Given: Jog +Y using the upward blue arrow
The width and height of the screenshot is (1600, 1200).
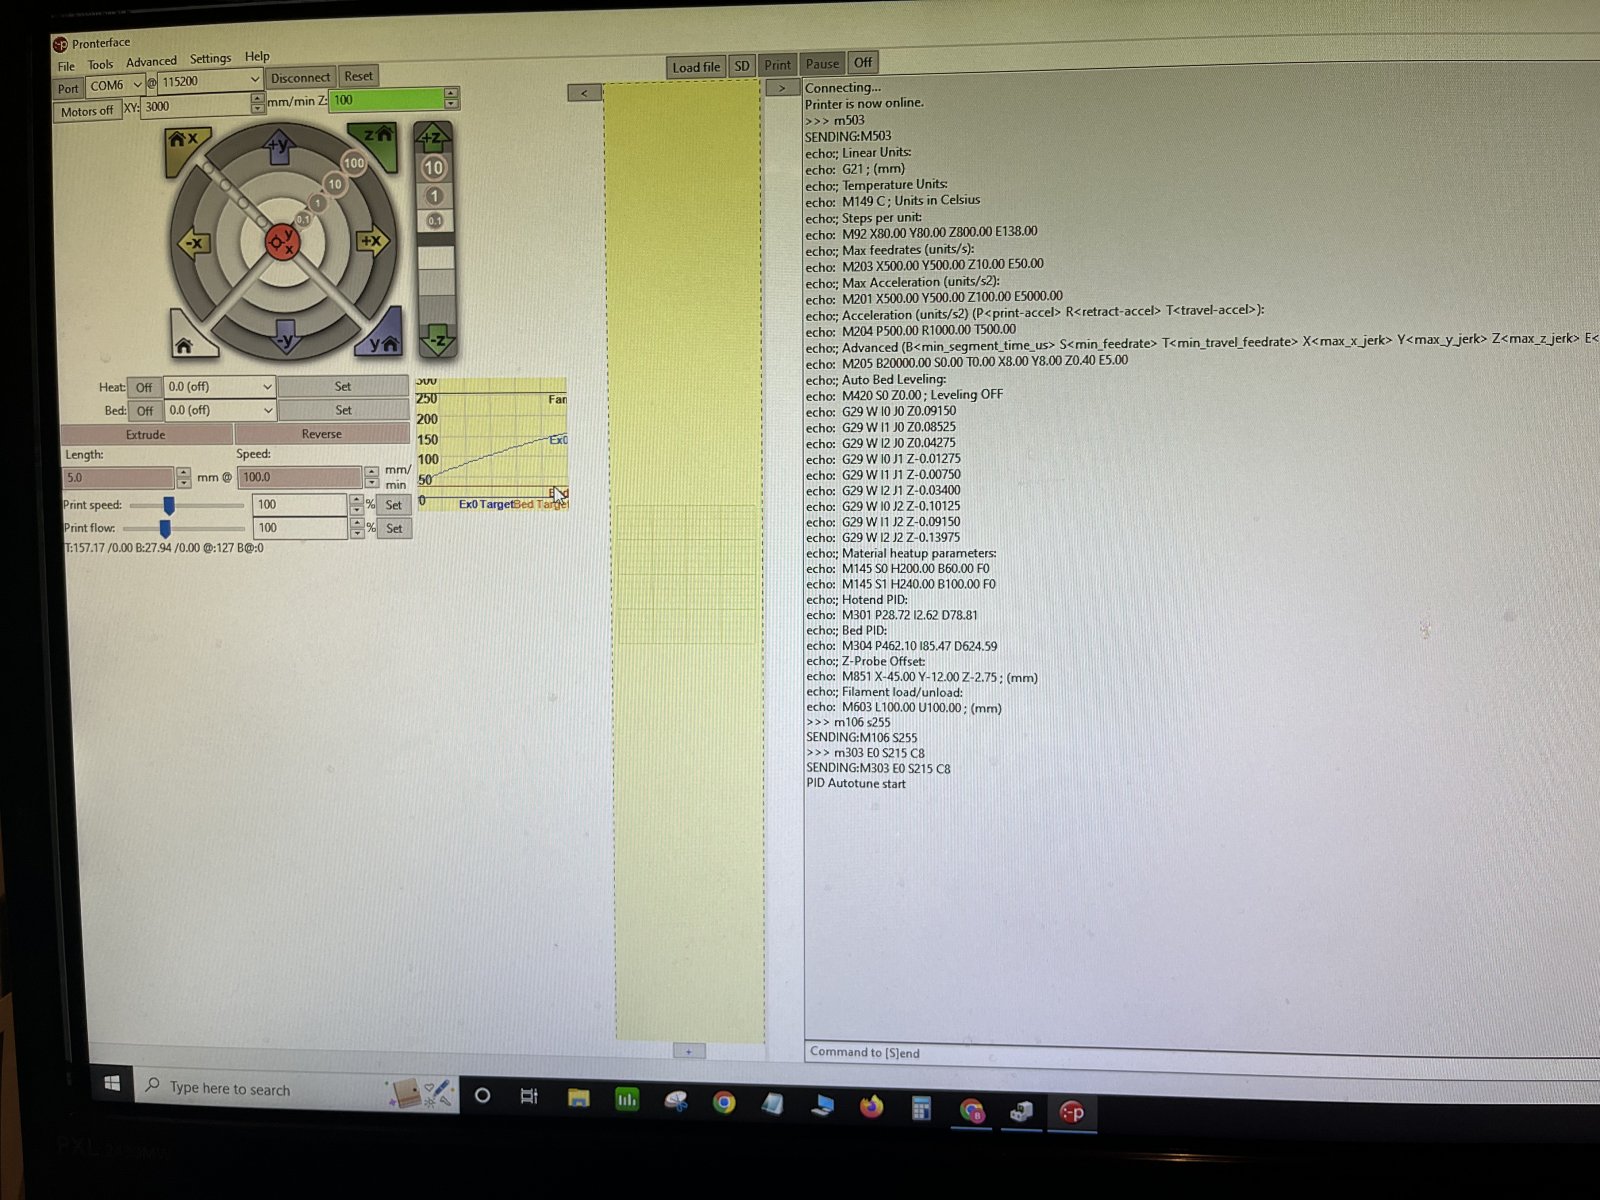Looking at the screenshot, I should 279,147.
